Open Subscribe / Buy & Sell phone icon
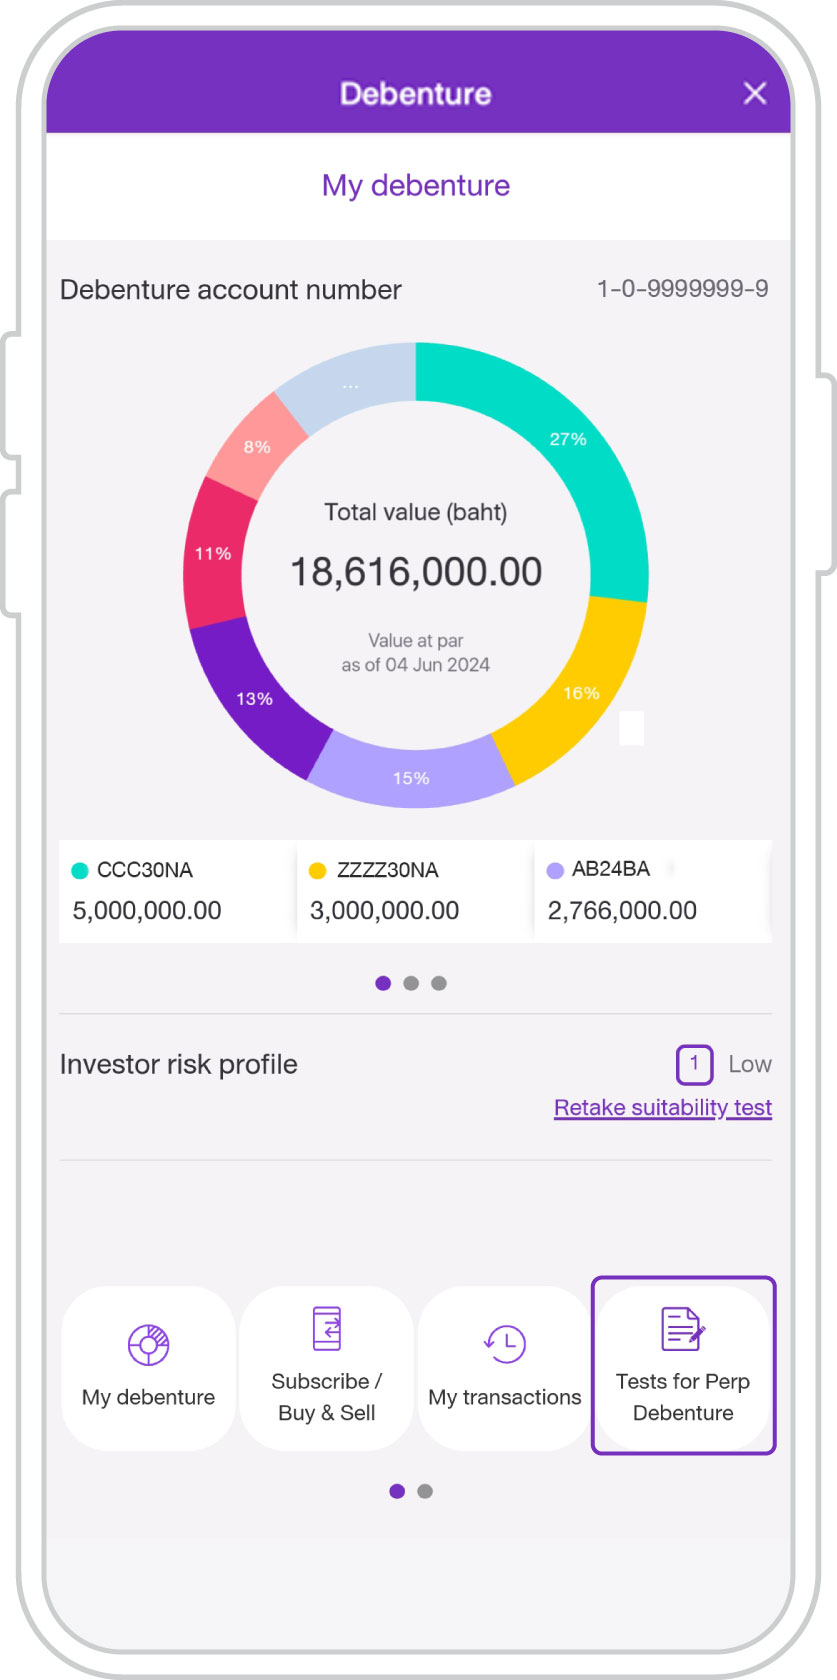The width and height of the screenshot is (837, 1680). [327, 1329]
